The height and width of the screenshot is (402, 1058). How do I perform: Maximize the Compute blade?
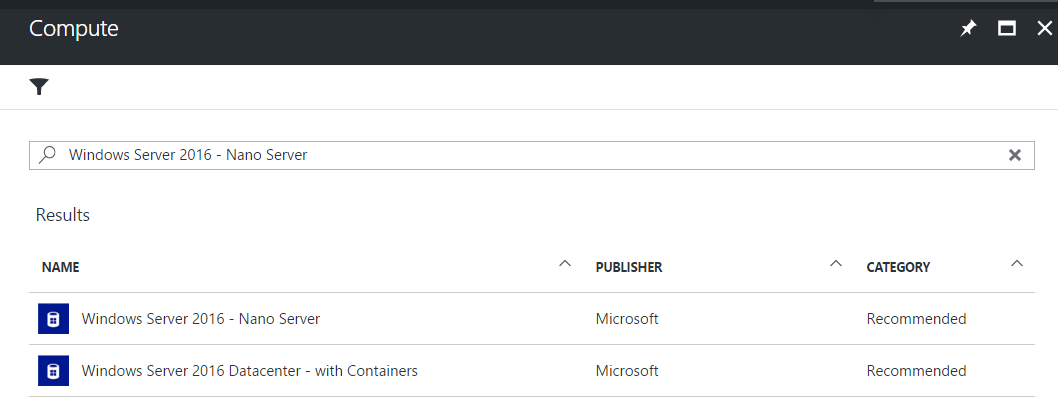(1007, 28)
